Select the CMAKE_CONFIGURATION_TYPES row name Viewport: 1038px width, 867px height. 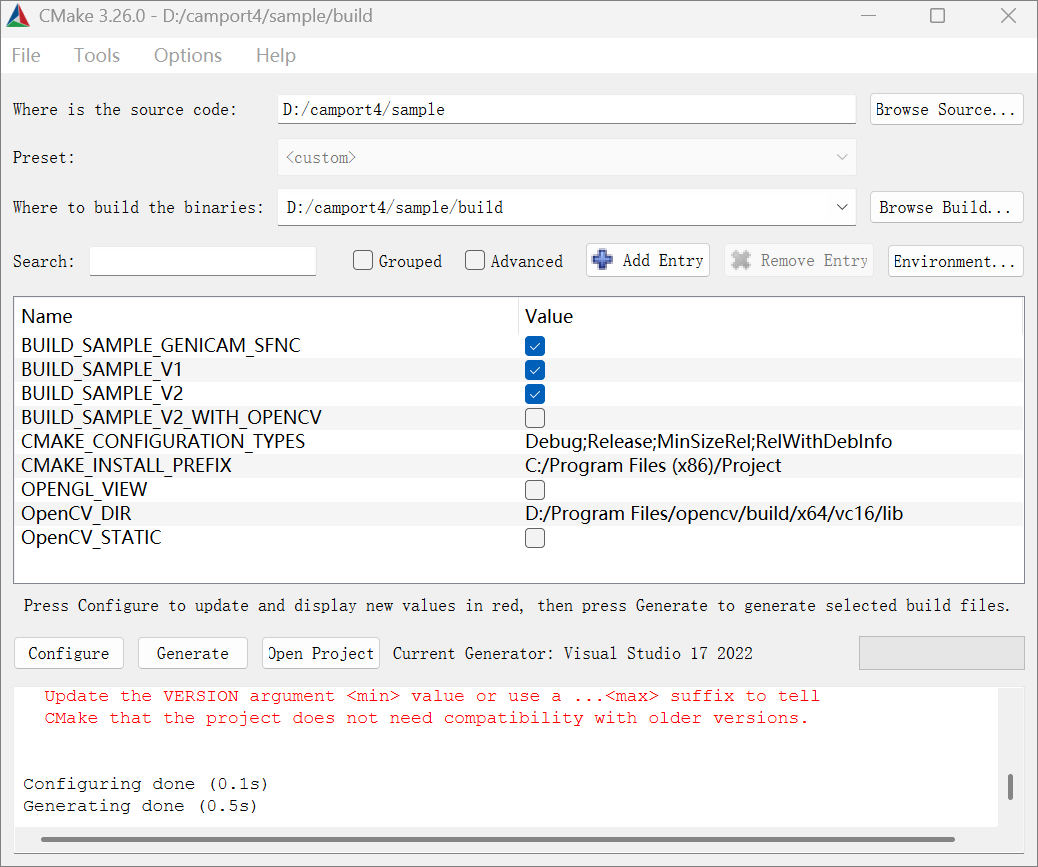[x=163, y=441]
